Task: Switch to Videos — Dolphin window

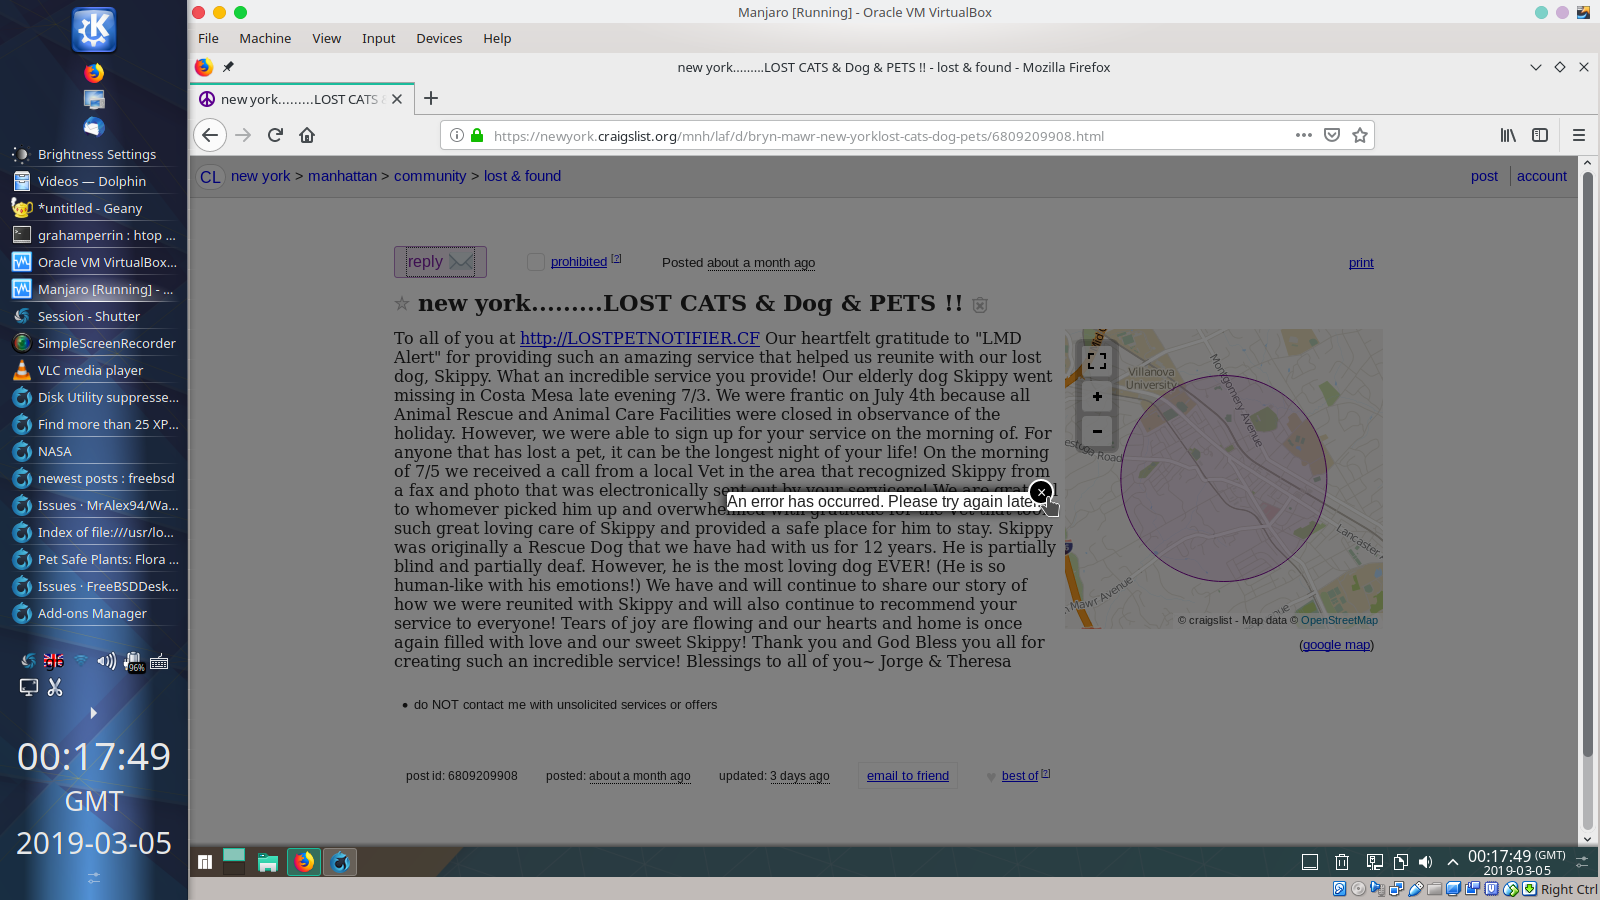Action: 94,181
